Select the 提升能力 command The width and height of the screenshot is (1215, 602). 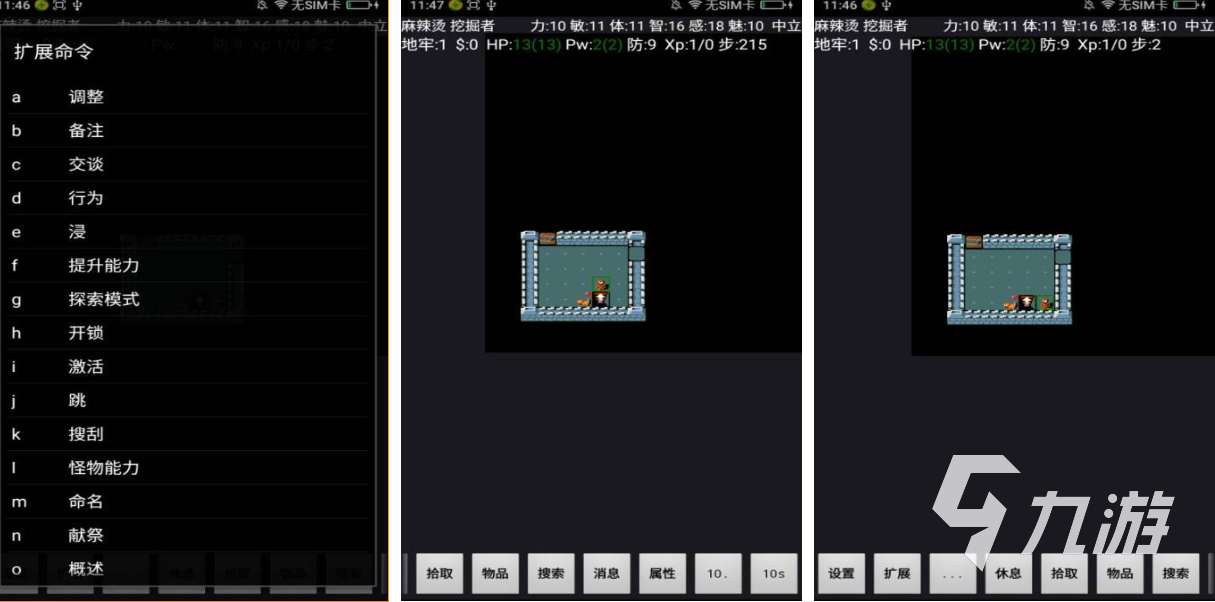click(190, 266)
